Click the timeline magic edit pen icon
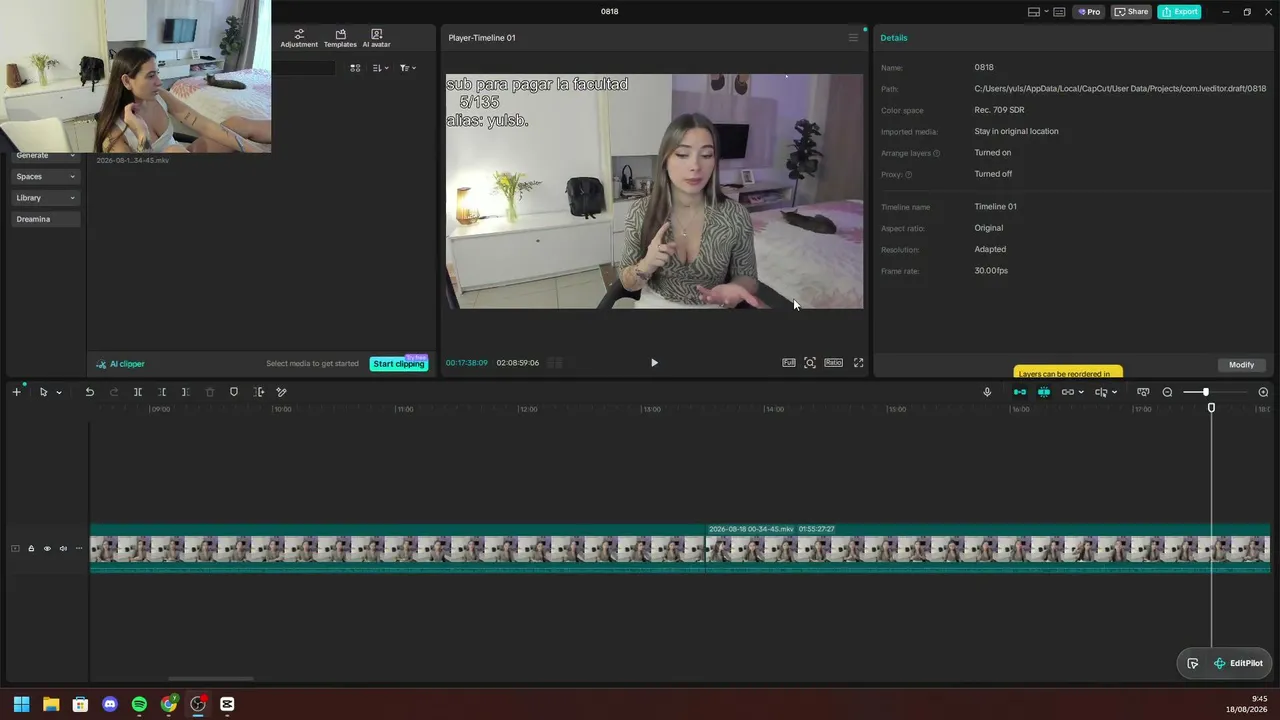Viewport: 1280px width, 720px height. tap(281, 392)
